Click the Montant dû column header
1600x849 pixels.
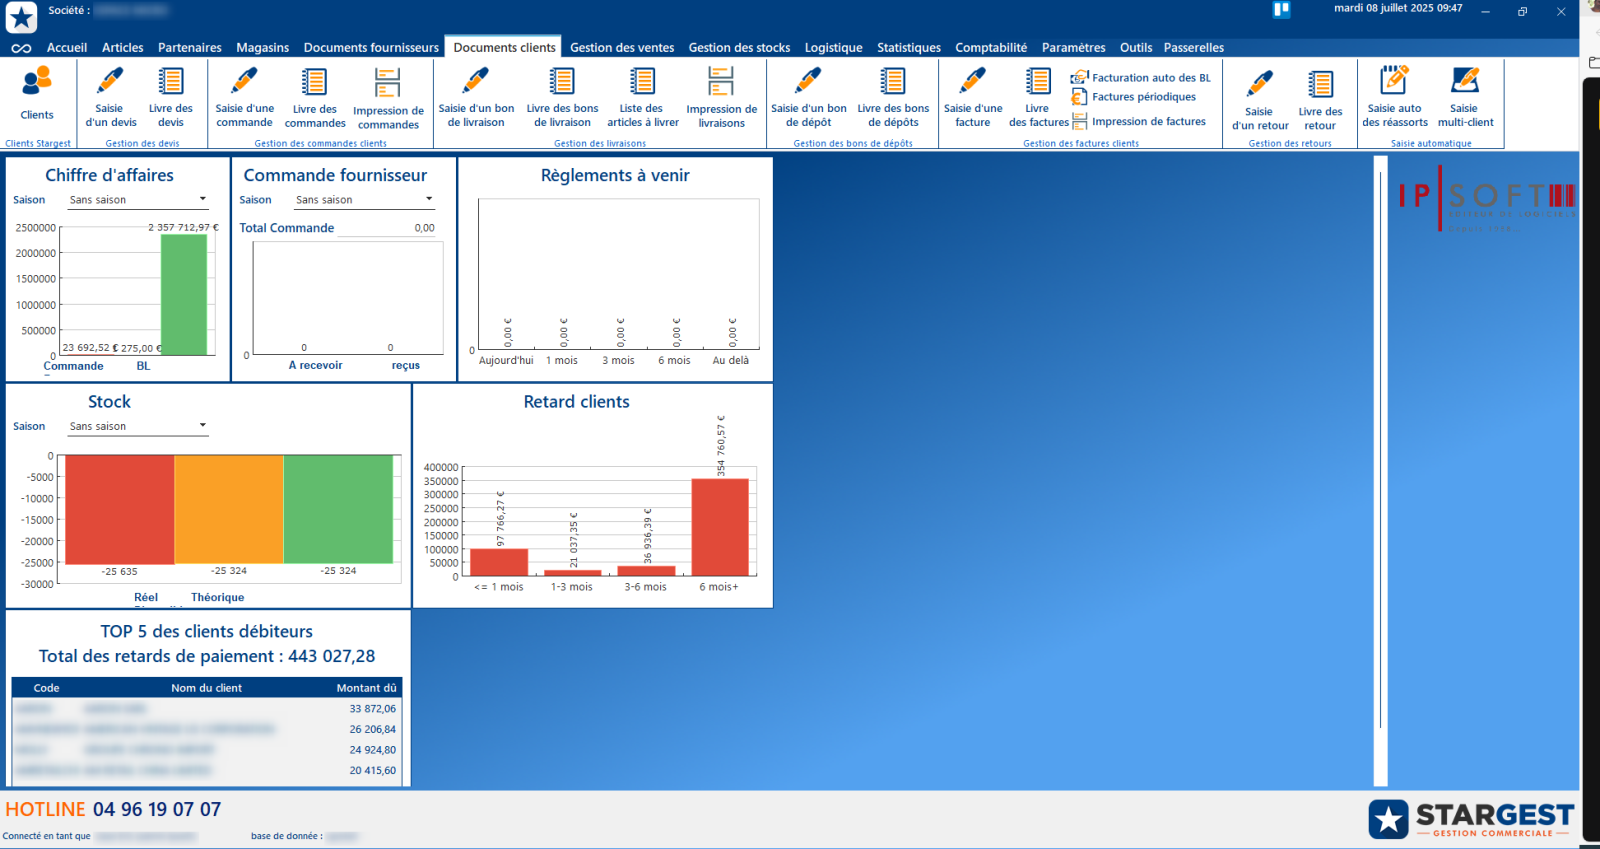[x=366, y=688]
